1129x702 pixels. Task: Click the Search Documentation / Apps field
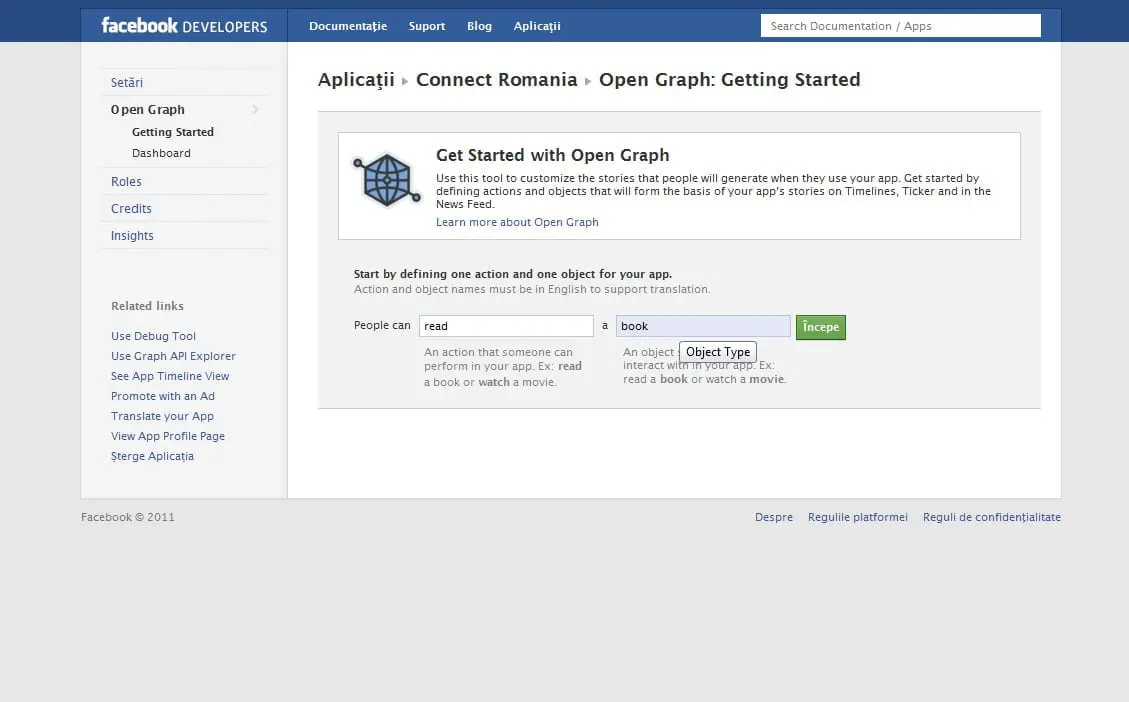click(x=900, y=26)
